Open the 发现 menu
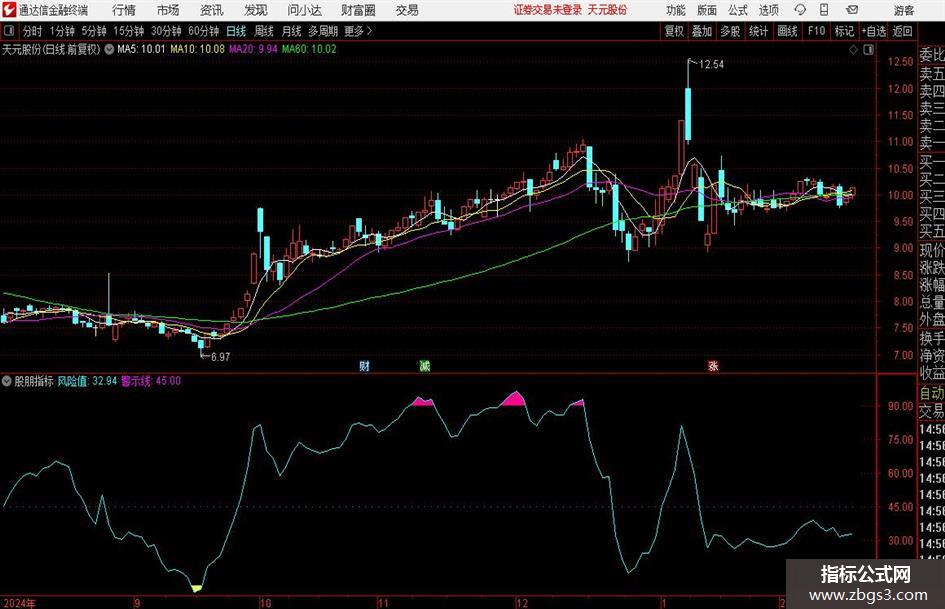The image size is (945, 609). click(x=256, y=10)
